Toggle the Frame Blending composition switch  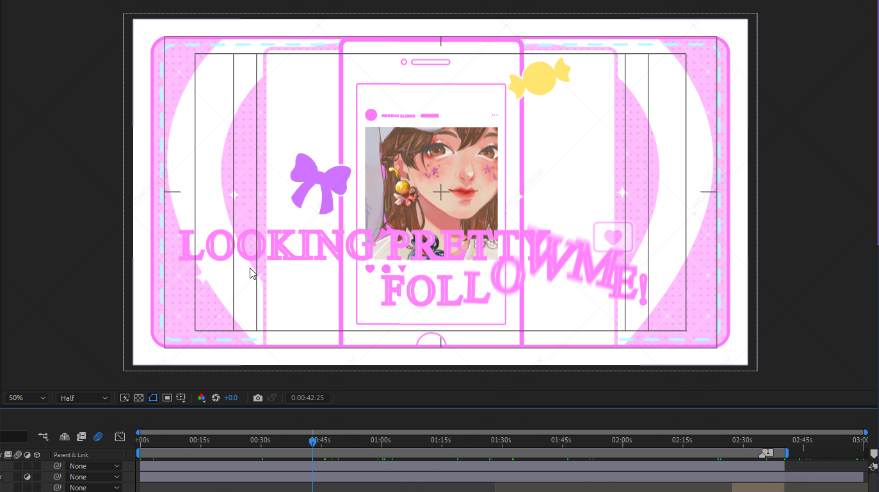pos(81,437)
